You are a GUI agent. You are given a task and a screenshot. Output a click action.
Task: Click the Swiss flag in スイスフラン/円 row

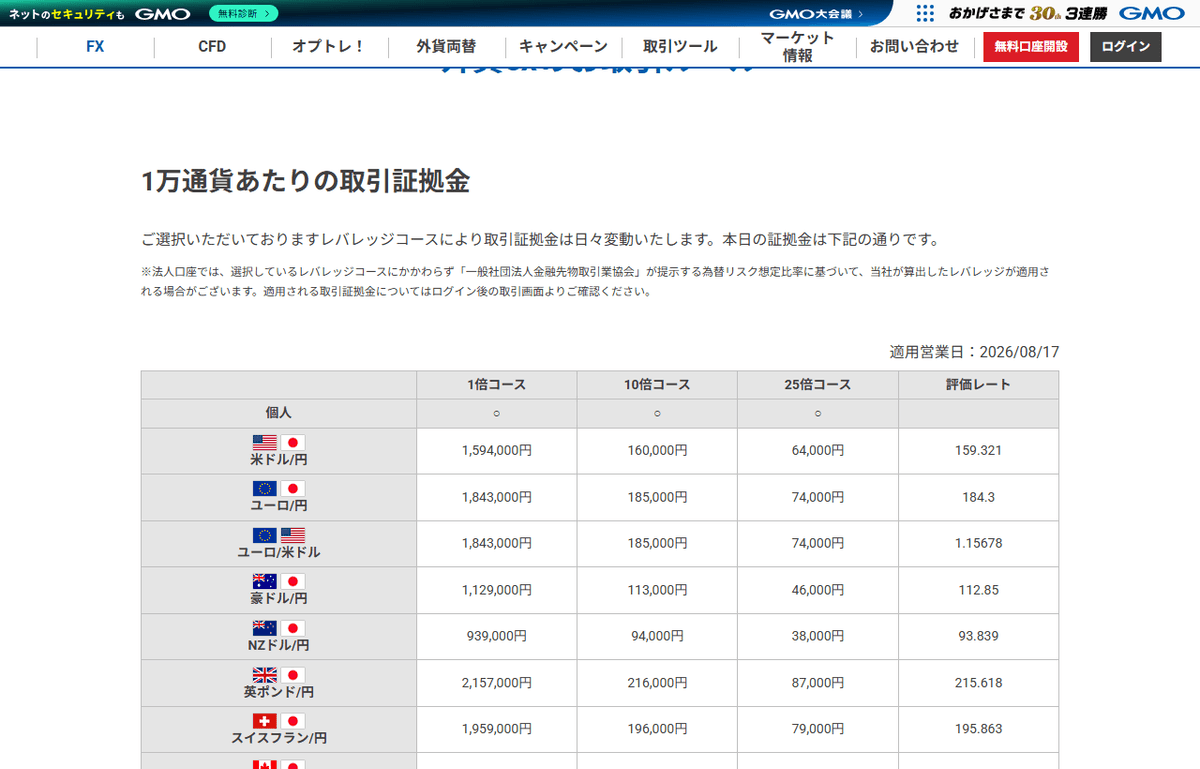click(264, 721)
